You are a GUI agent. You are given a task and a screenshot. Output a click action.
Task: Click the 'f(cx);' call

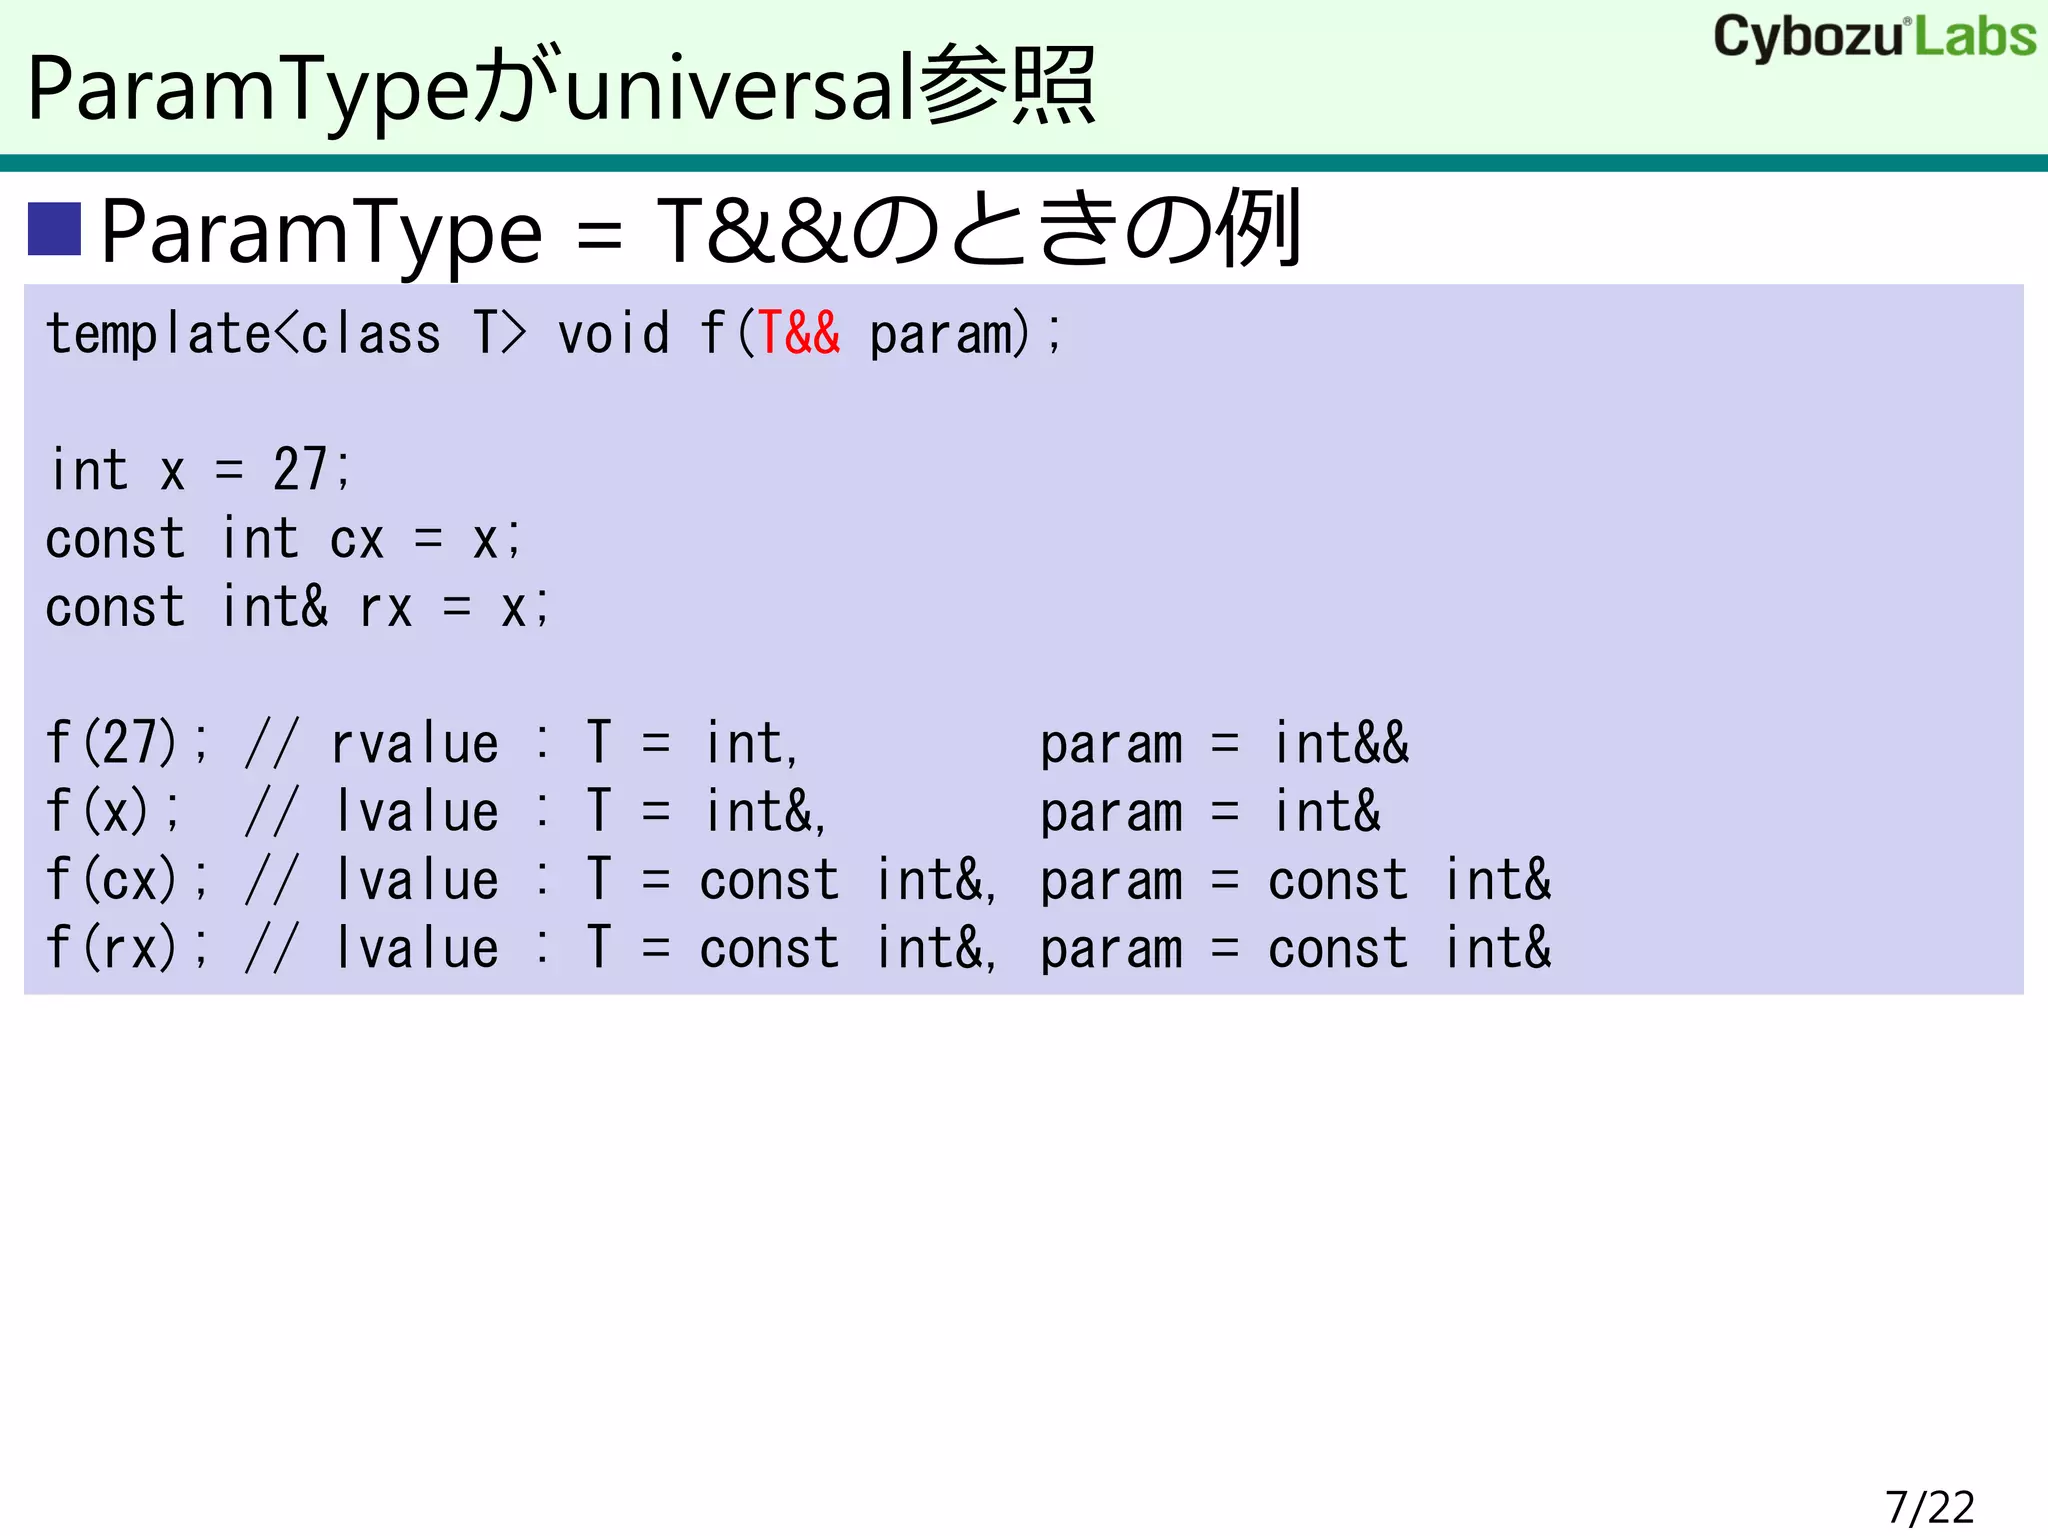click(x=127, y=880)
